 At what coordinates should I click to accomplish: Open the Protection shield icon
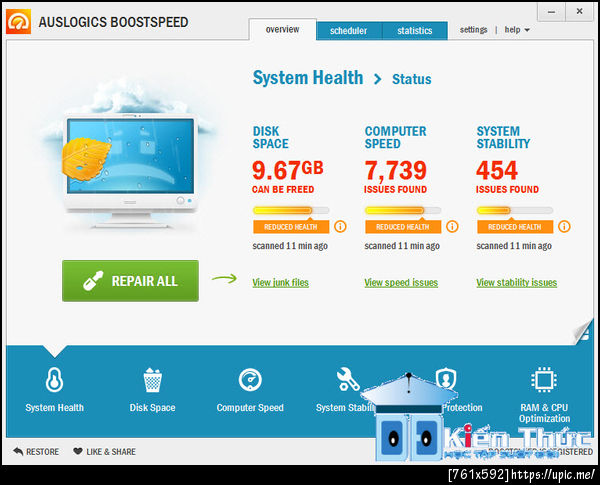tap(446, 379)
